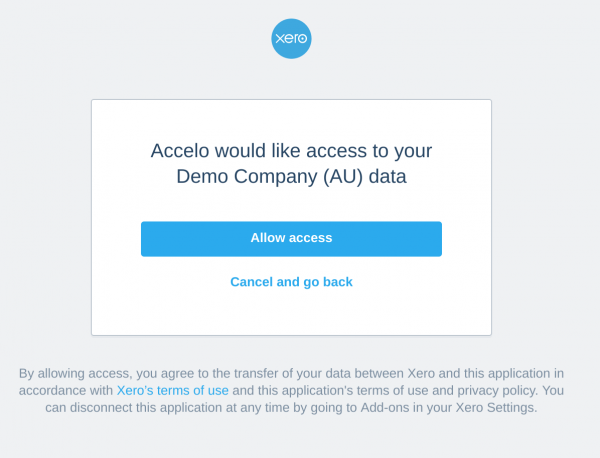Choose Cancel and go back
The height and width of the screenshot is (458, 600).
coord(291,282)
